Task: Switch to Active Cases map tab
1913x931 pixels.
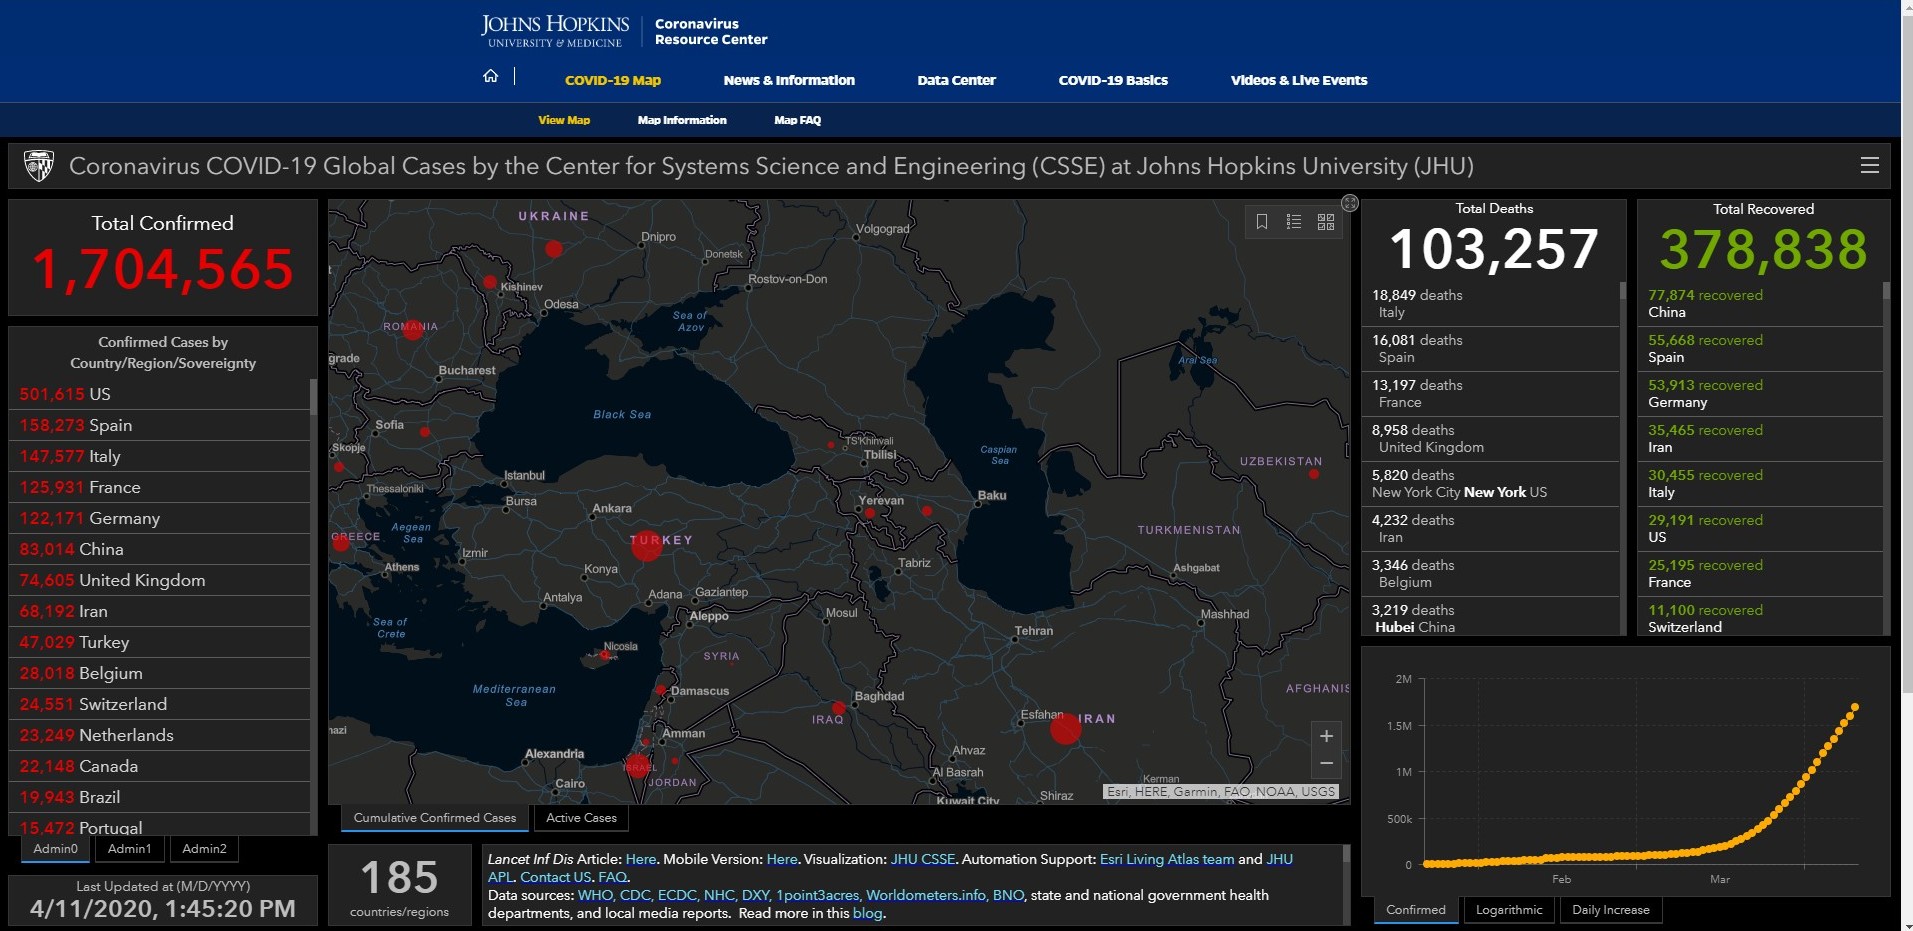Action: coord(581,818)
